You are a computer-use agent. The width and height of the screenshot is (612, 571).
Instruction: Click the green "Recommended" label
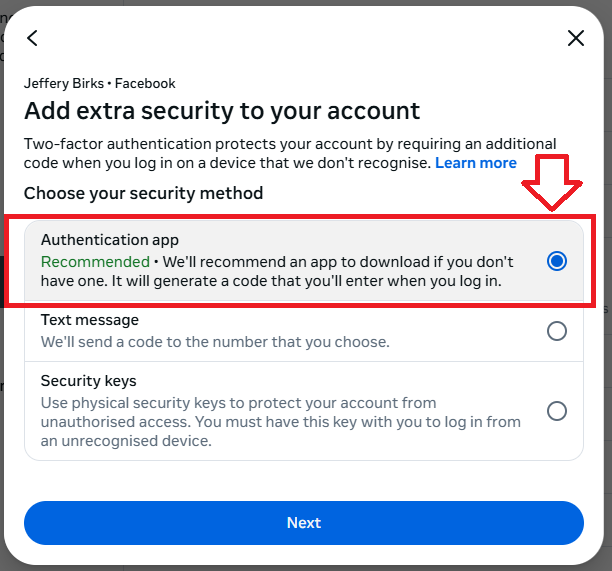coord(94,262)
